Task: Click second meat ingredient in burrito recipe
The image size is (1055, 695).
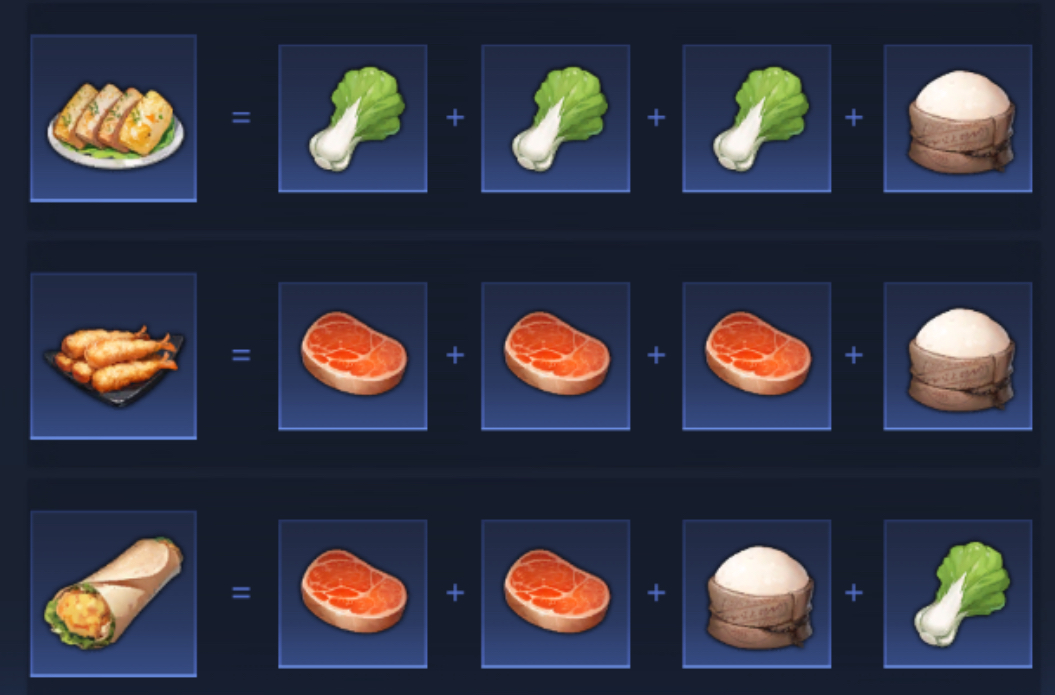Action: tap(556, 593)
